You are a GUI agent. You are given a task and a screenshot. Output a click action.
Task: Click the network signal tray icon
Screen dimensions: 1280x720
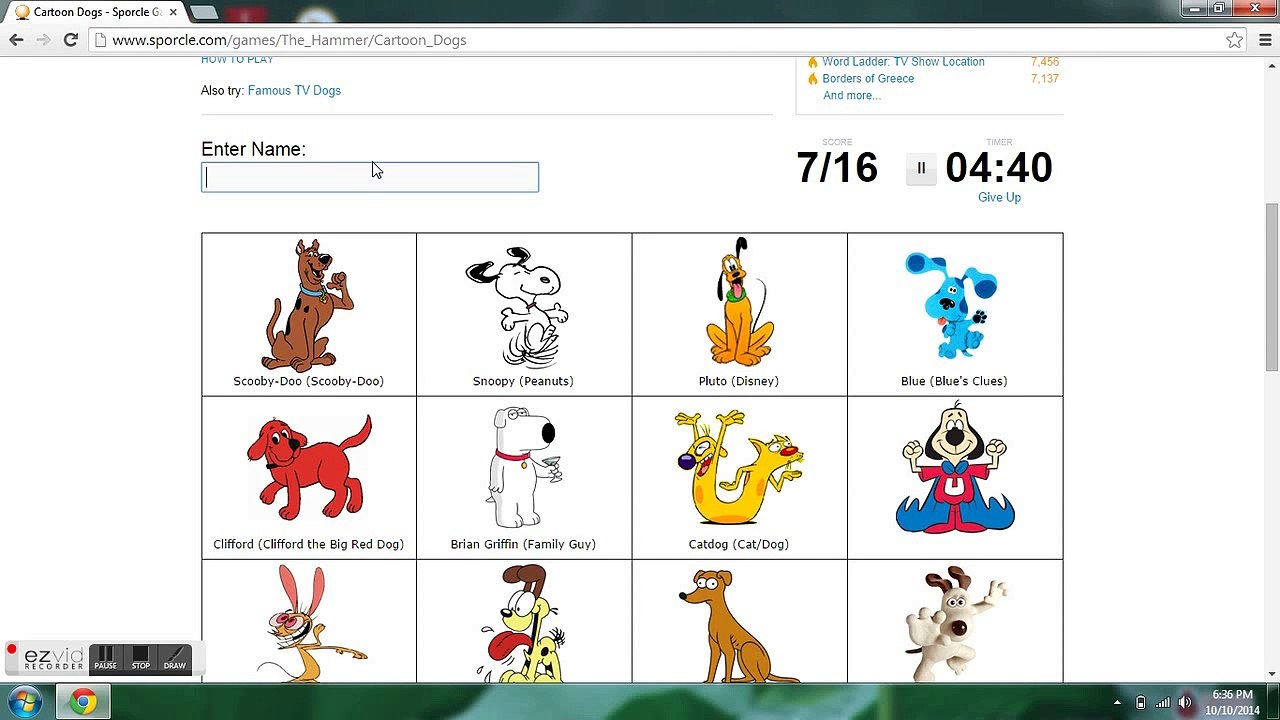pyautogui.click(x=1162, y=703)
